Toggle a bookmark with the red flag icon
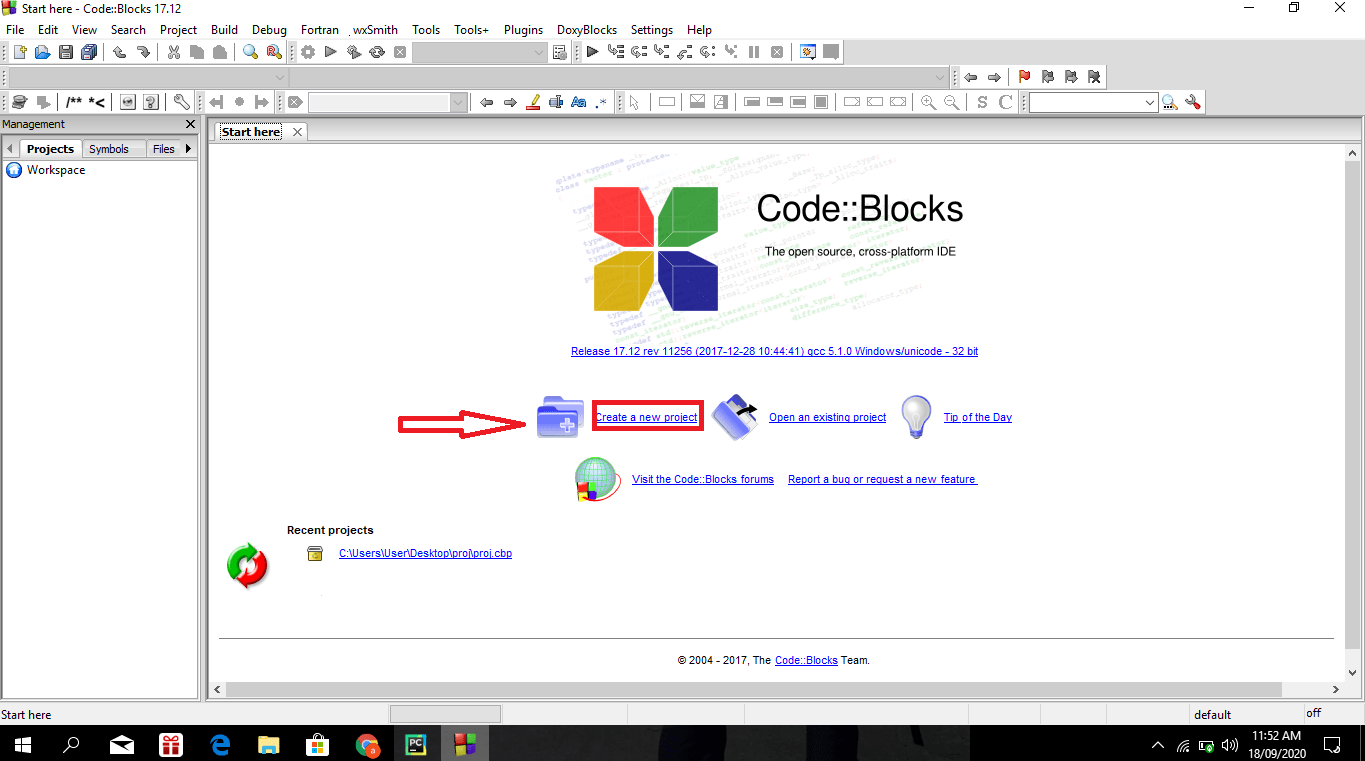 pyautogui.click(x=1024, y=76)
